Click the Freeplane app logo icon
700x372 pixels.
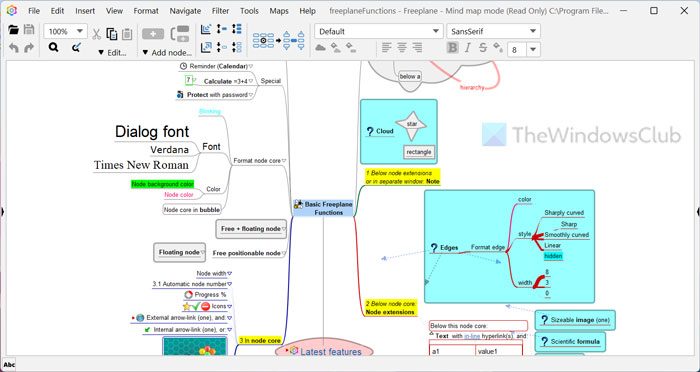coord(12,11)
